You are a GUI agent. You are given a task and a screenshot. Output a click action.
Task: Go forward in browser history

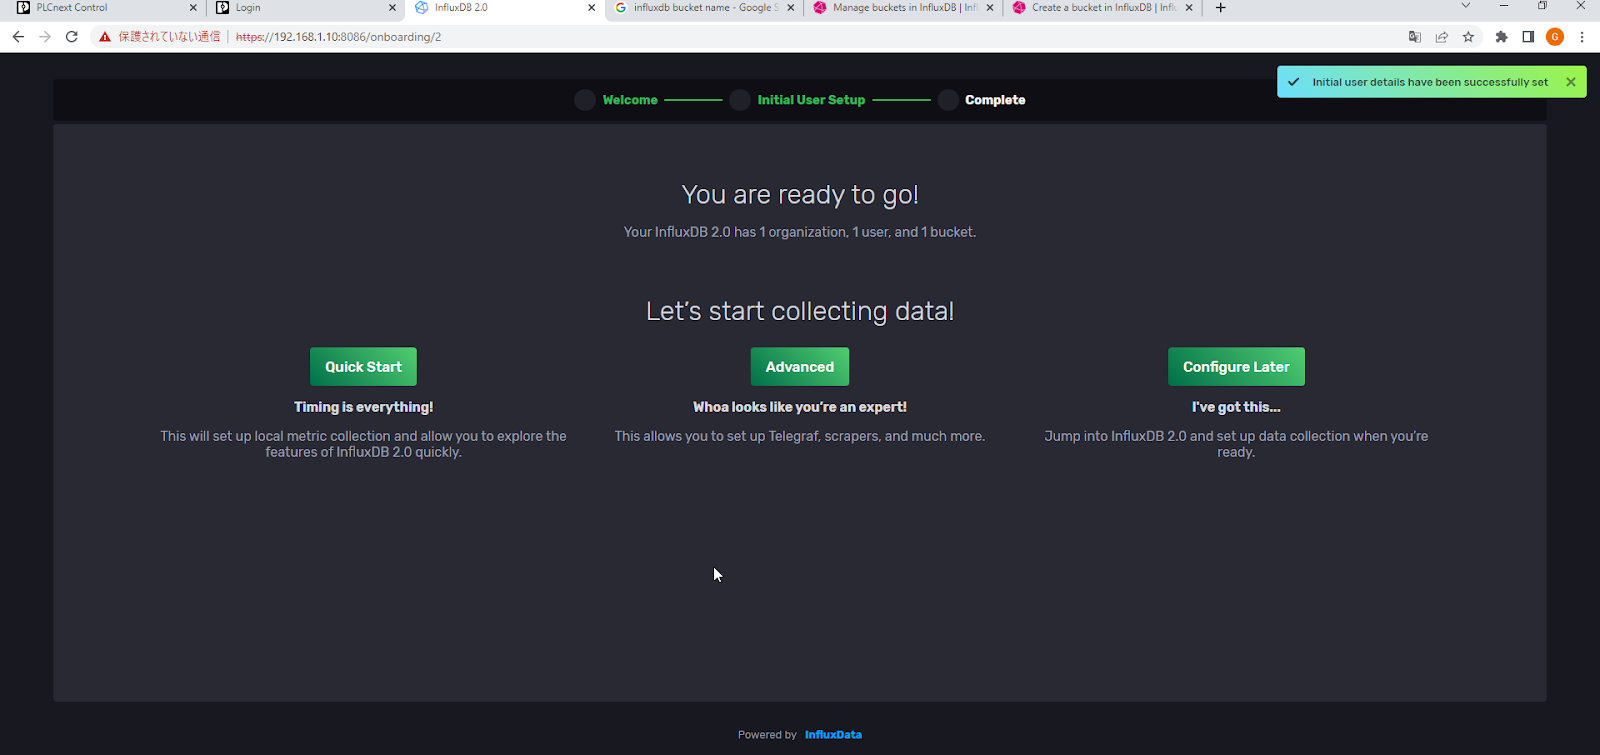(44, 37)
